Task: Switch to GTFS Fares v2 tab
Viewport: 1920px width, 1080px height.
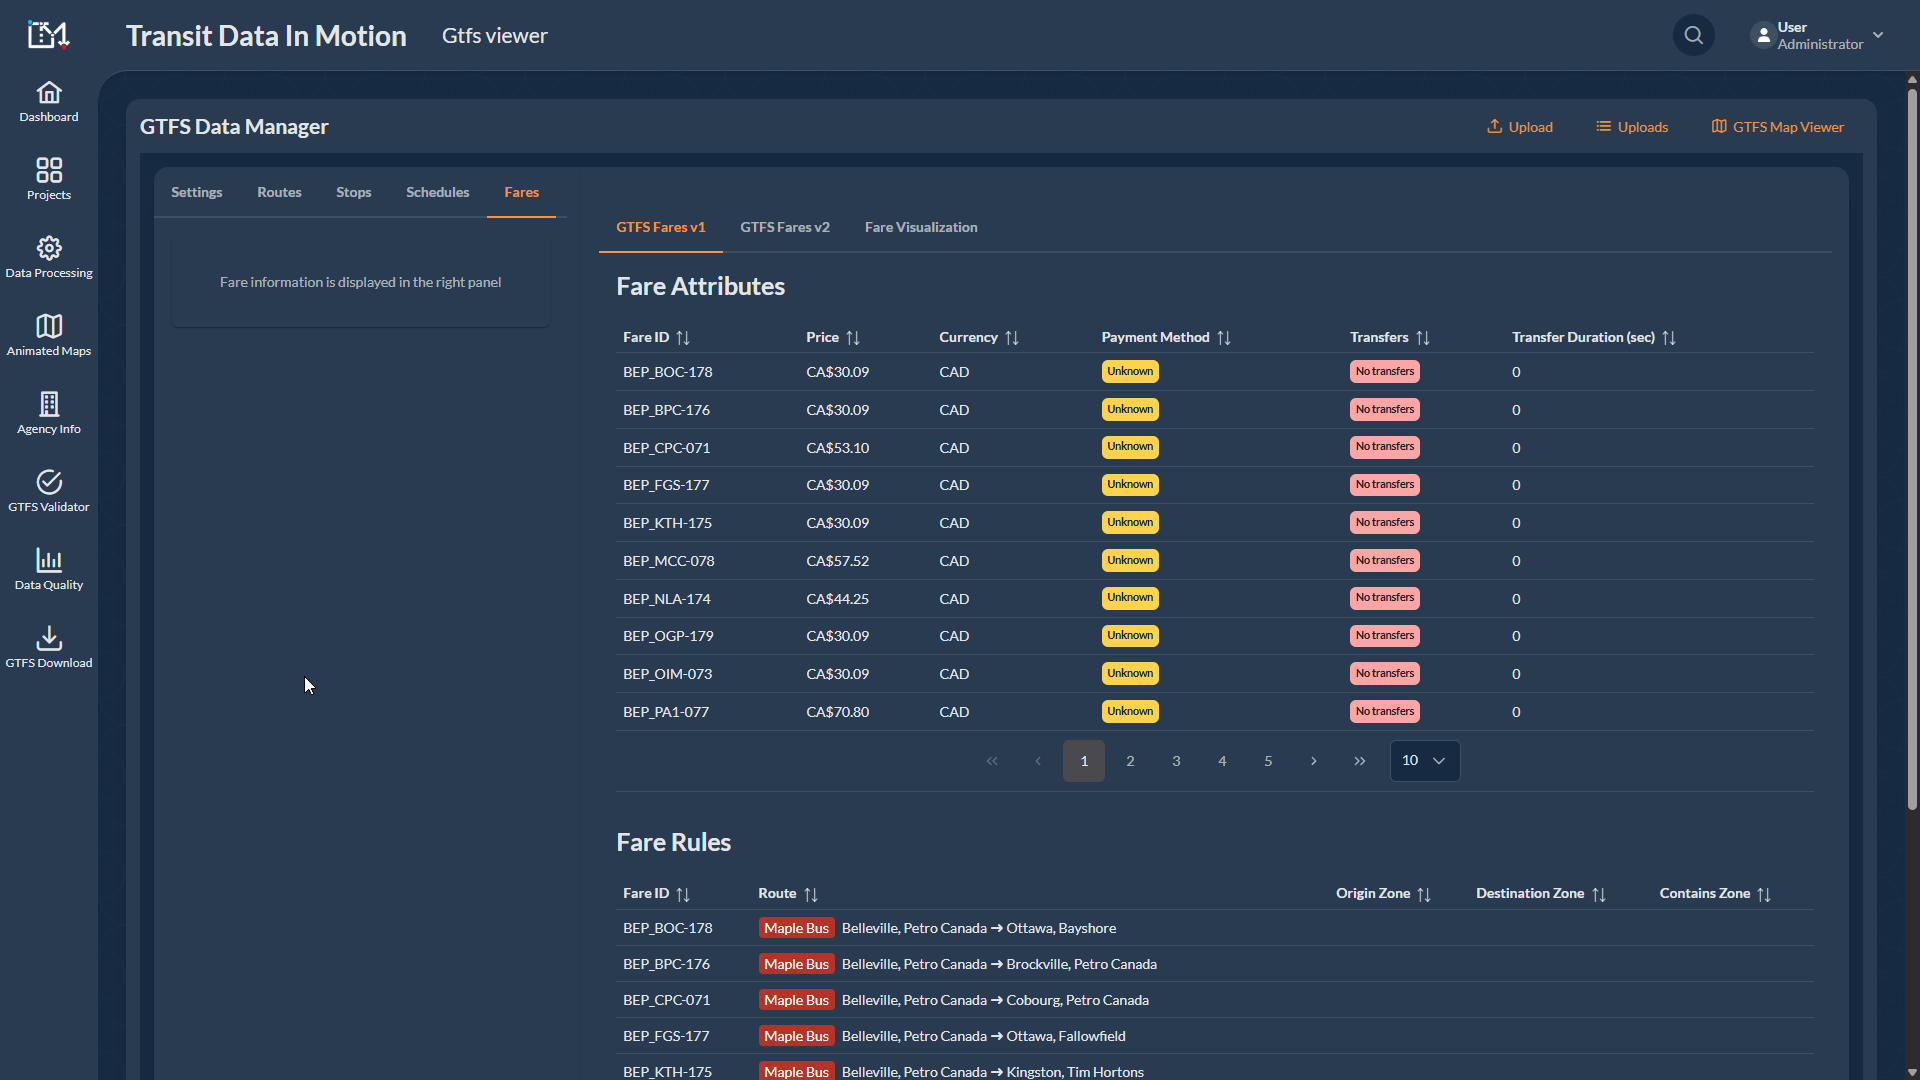Action: 784,228
